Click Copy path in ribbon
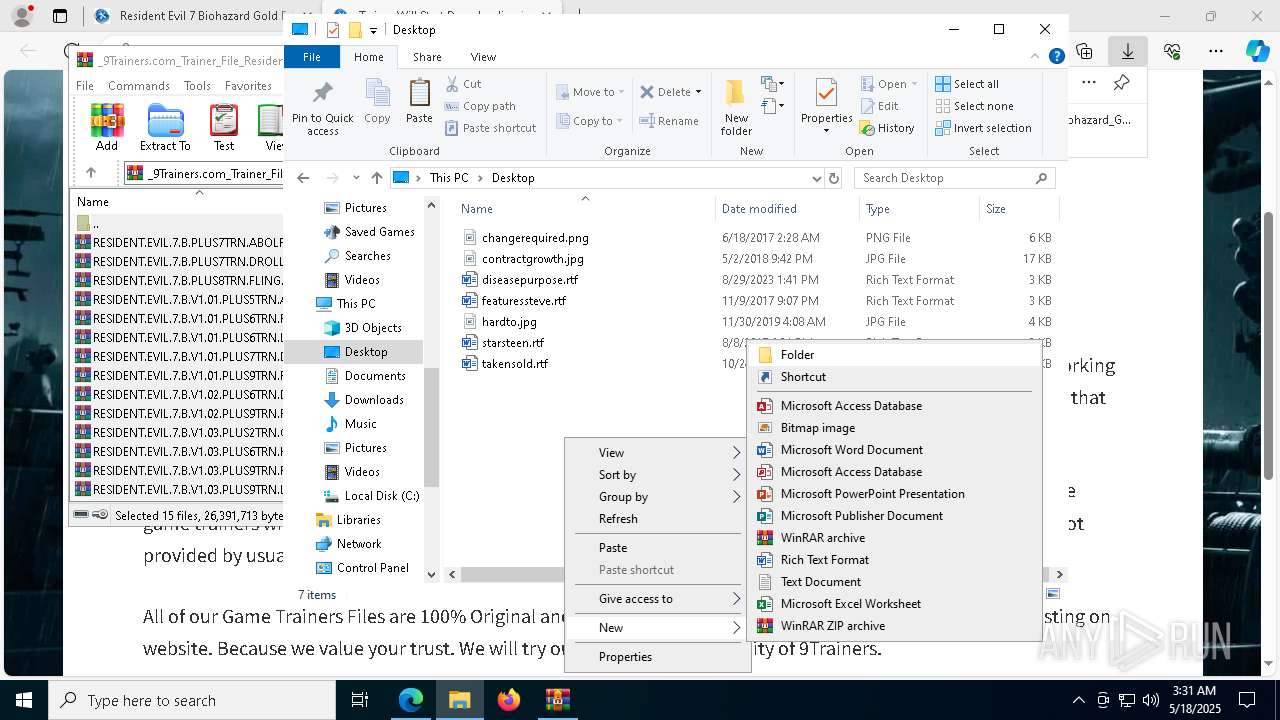Viewport: 1280px width, 720px height. (480, 106)
